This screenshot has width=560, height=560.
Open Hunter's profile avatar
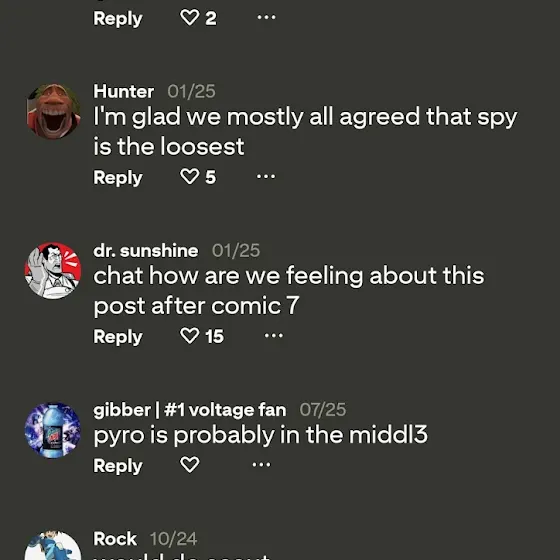[53, 111]
